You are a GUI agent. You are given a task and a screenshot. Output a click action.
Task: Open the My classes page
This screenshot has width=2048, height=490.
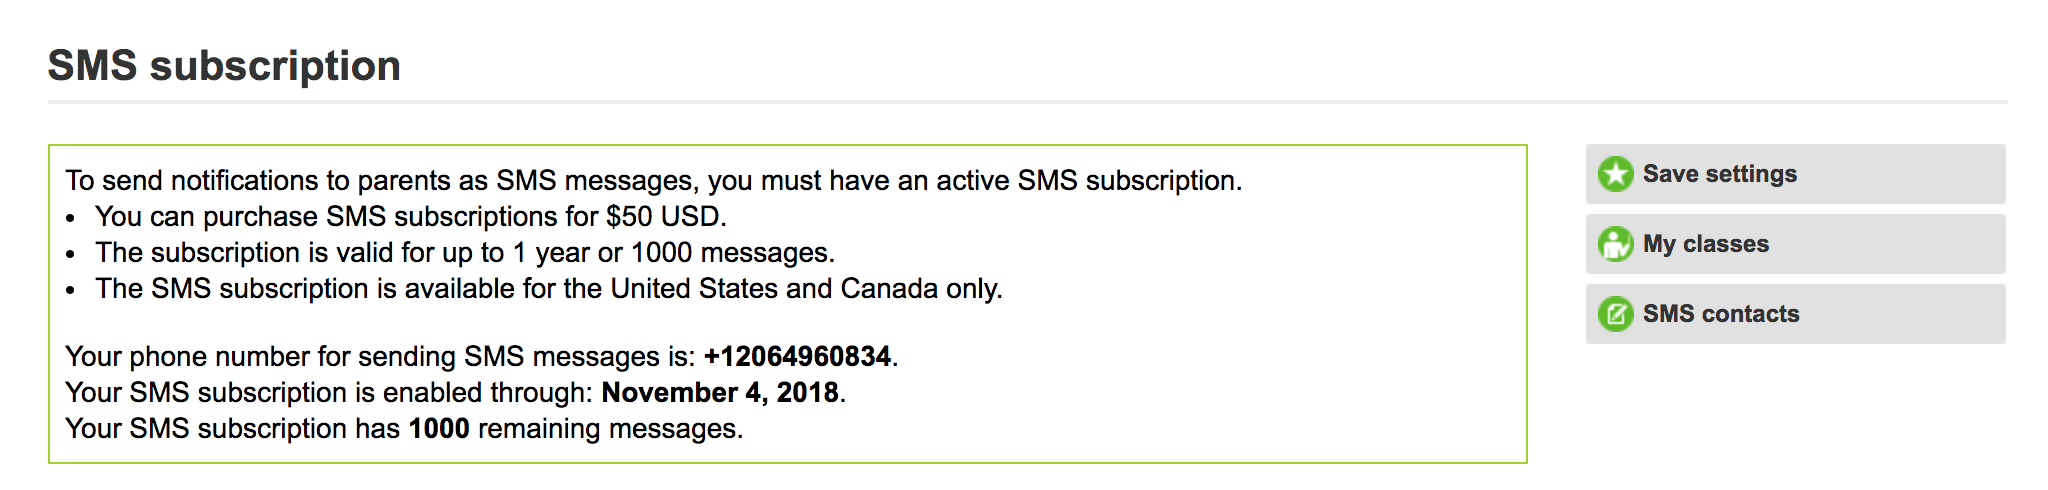[1795, 244]
